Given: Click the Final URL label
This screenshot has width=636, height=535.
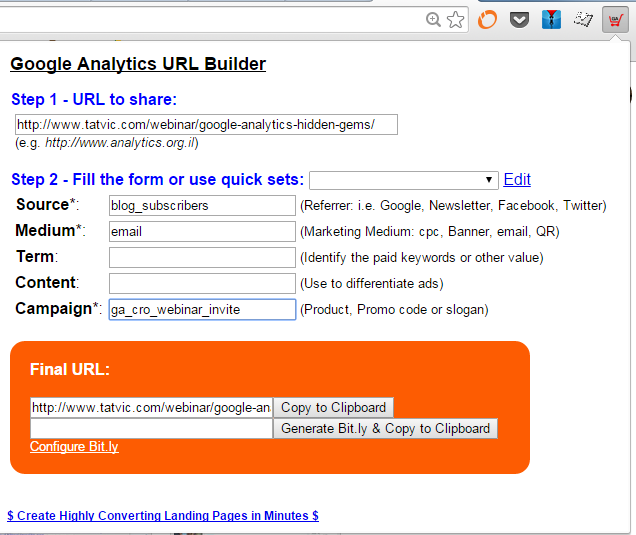Looking at the screenshot, I should tap(70, 370).
